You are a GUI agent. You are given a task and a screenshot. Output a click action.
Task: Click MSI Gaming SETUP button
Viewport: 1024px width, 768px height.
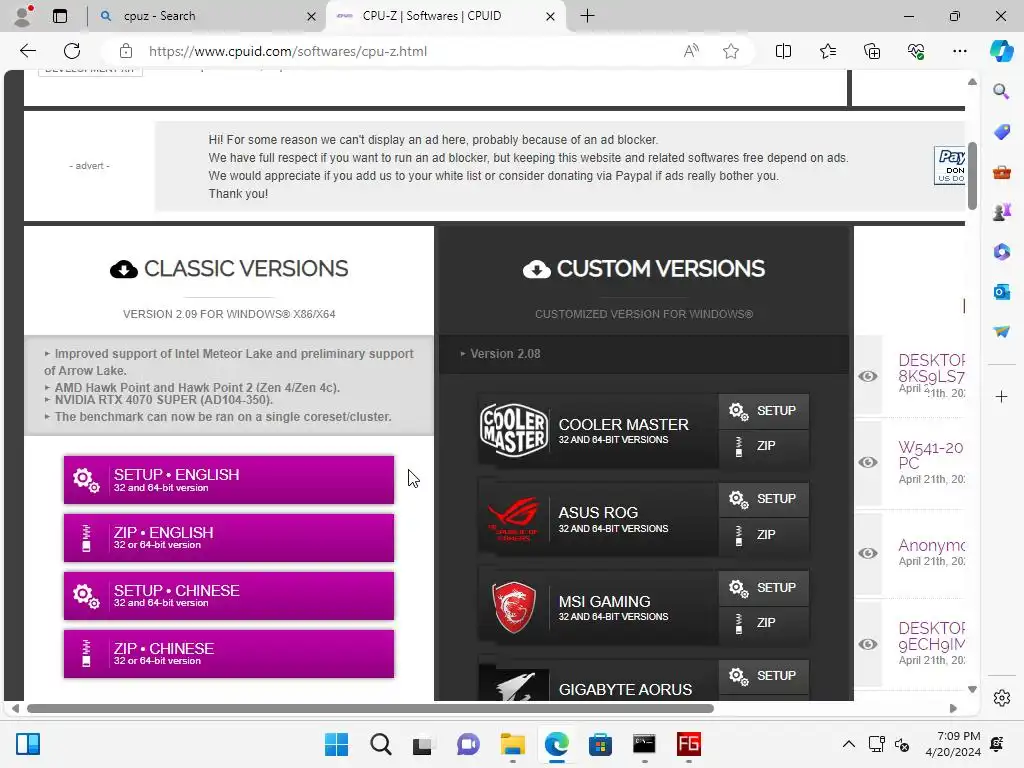[x=763, y=588]
